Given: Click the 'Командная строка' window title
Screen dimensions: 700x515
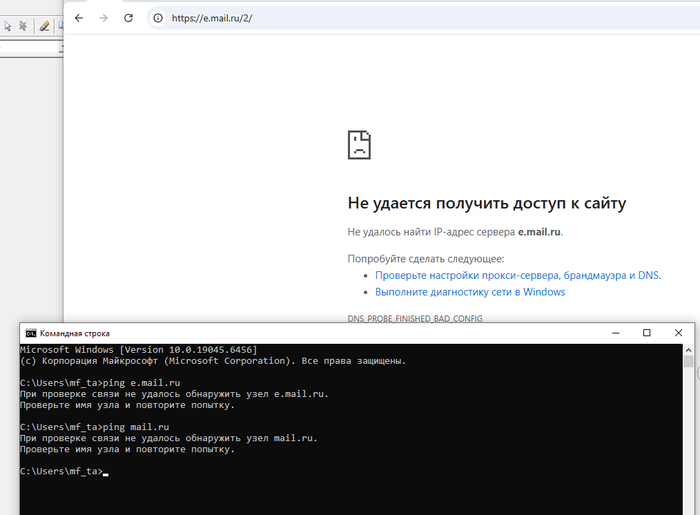Looking at the screenshot, I should tap(75, 333).
